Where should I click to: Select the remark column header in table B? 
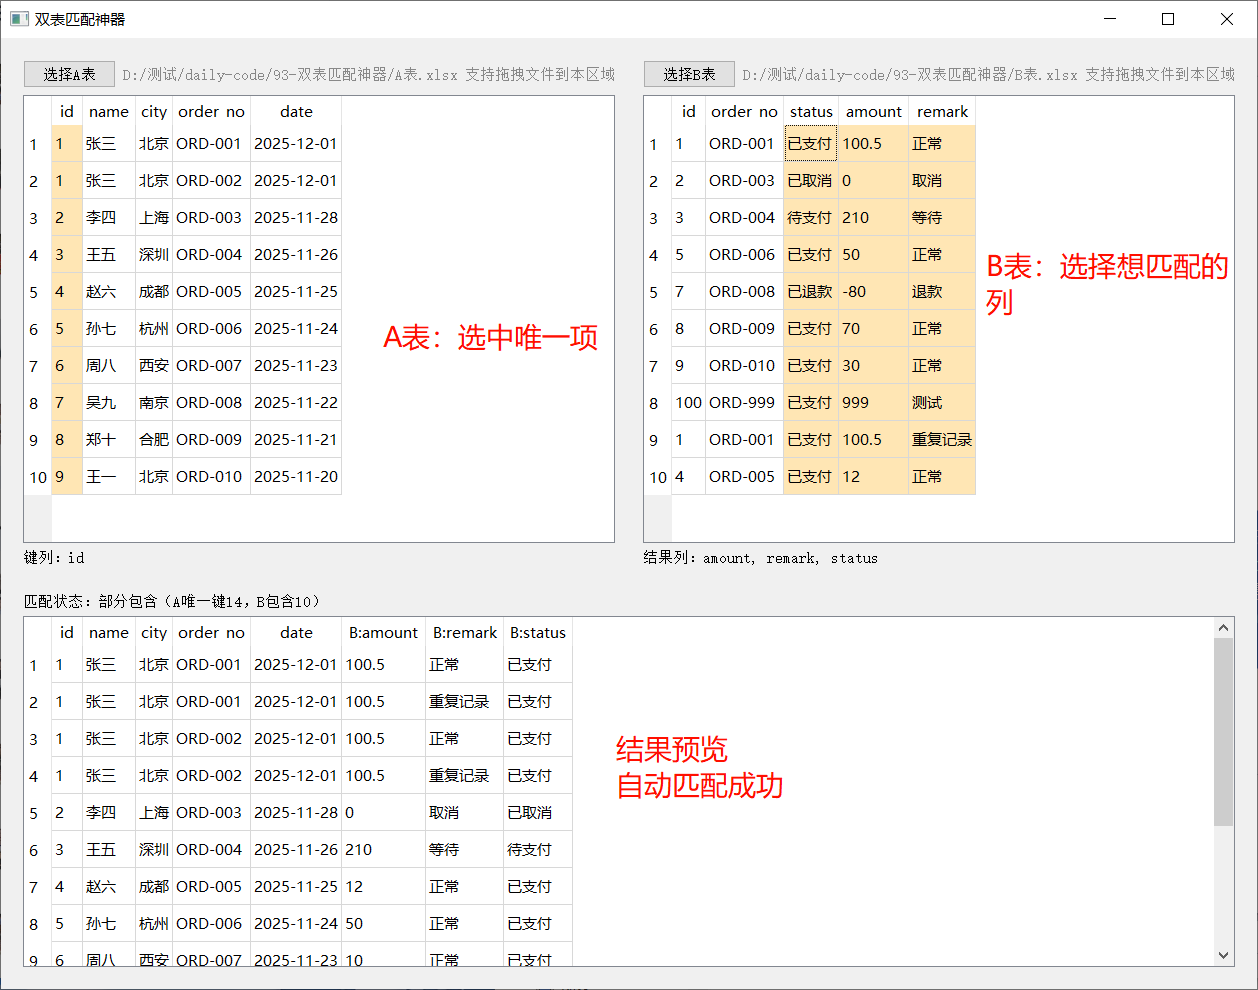942,112
